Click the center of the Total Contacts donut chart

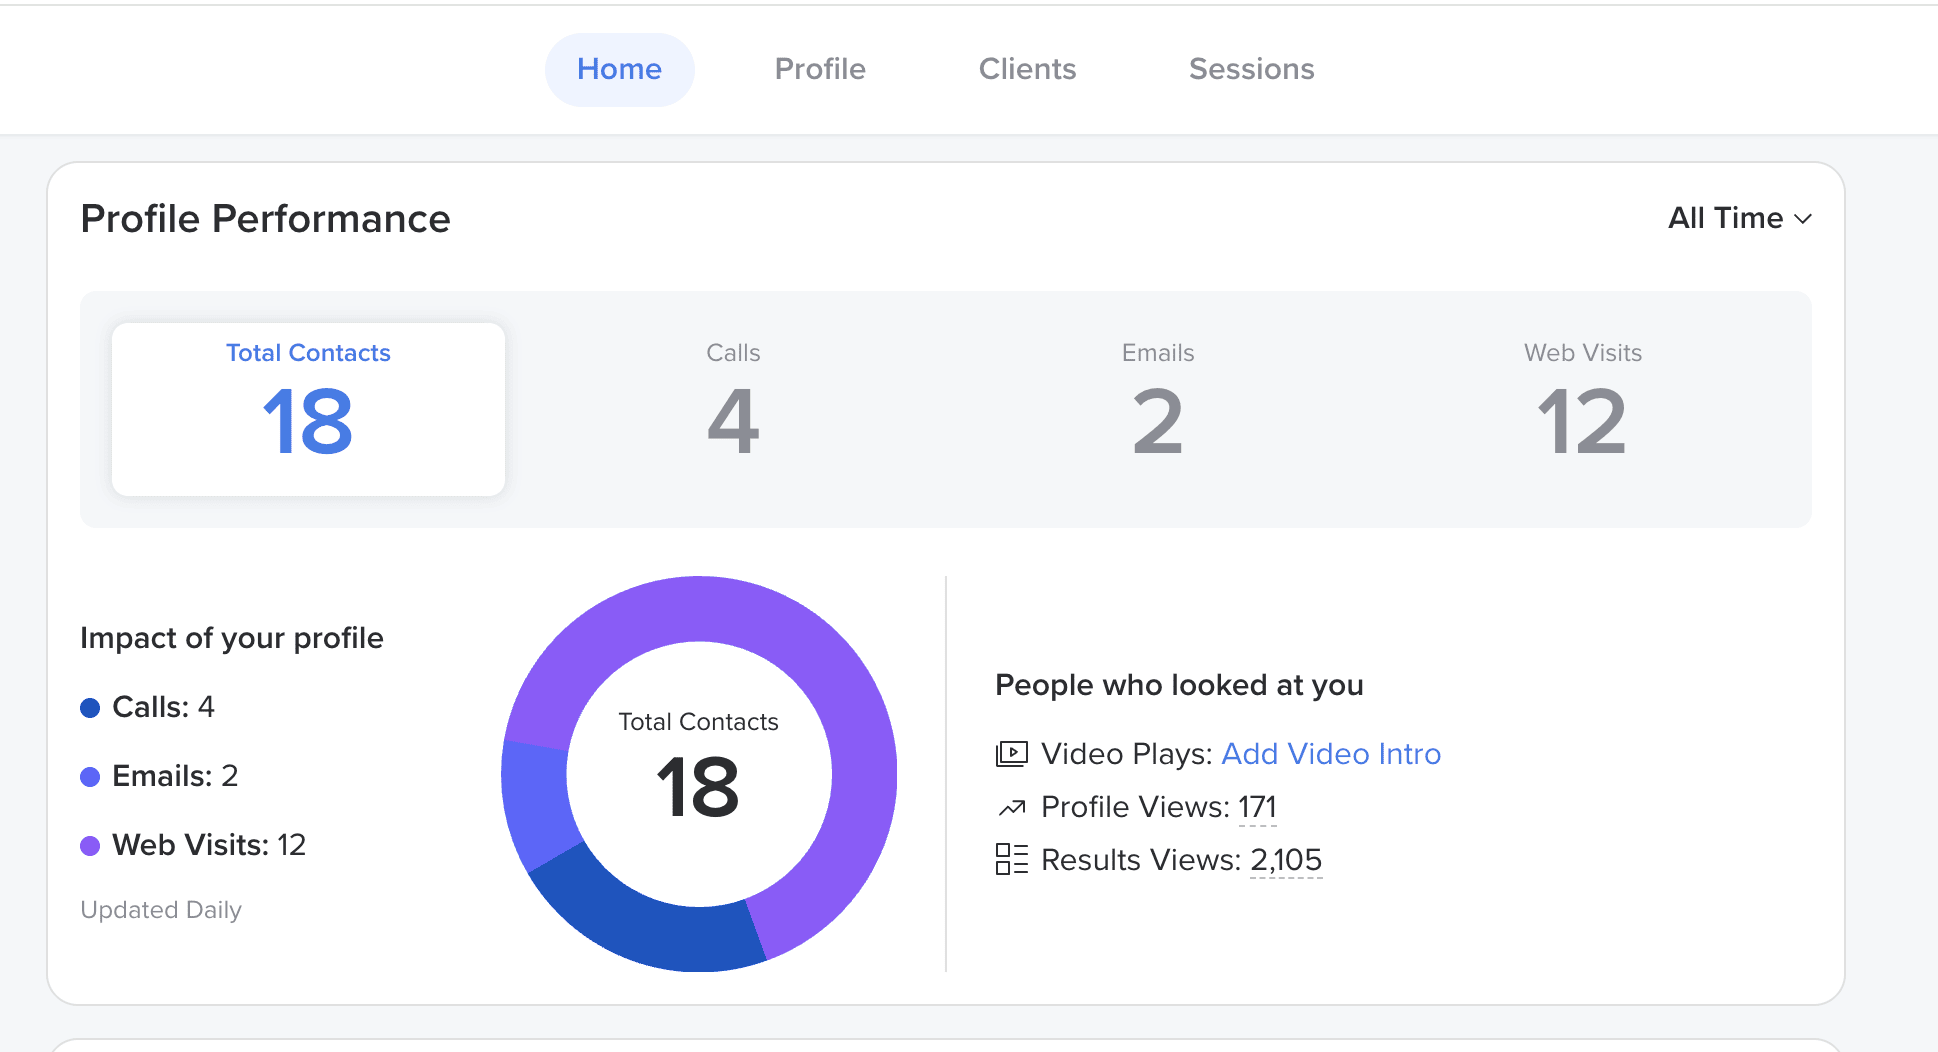pos(699,773)
